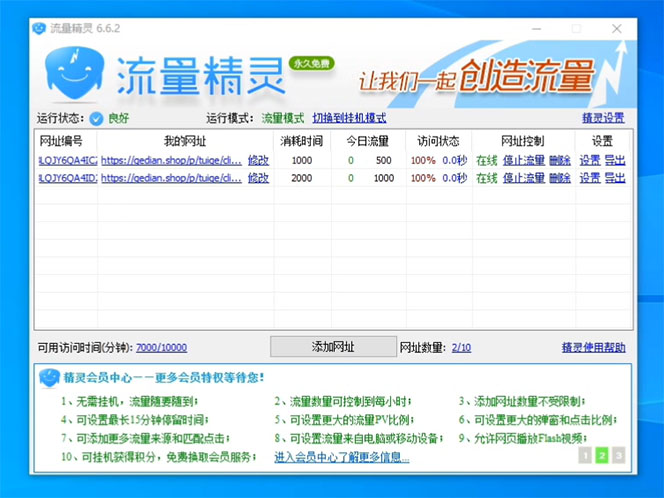Select the green page 2 indicator

pyautogui.click(x=602, y=456)
